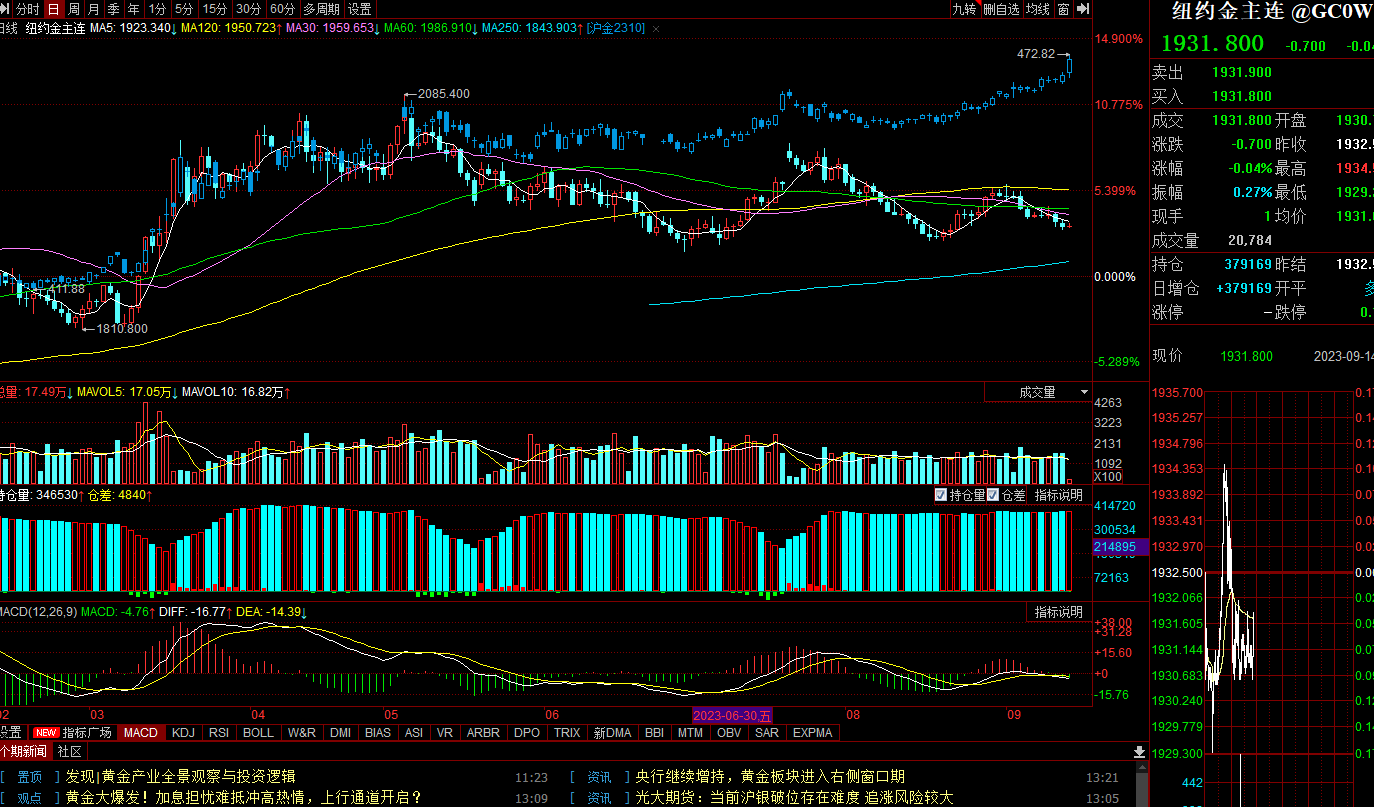Image resolution: width=1374 pixels, height=807 pixels.
Task: Click the MA250 value 1843.903 label
Action: (530, 28)
